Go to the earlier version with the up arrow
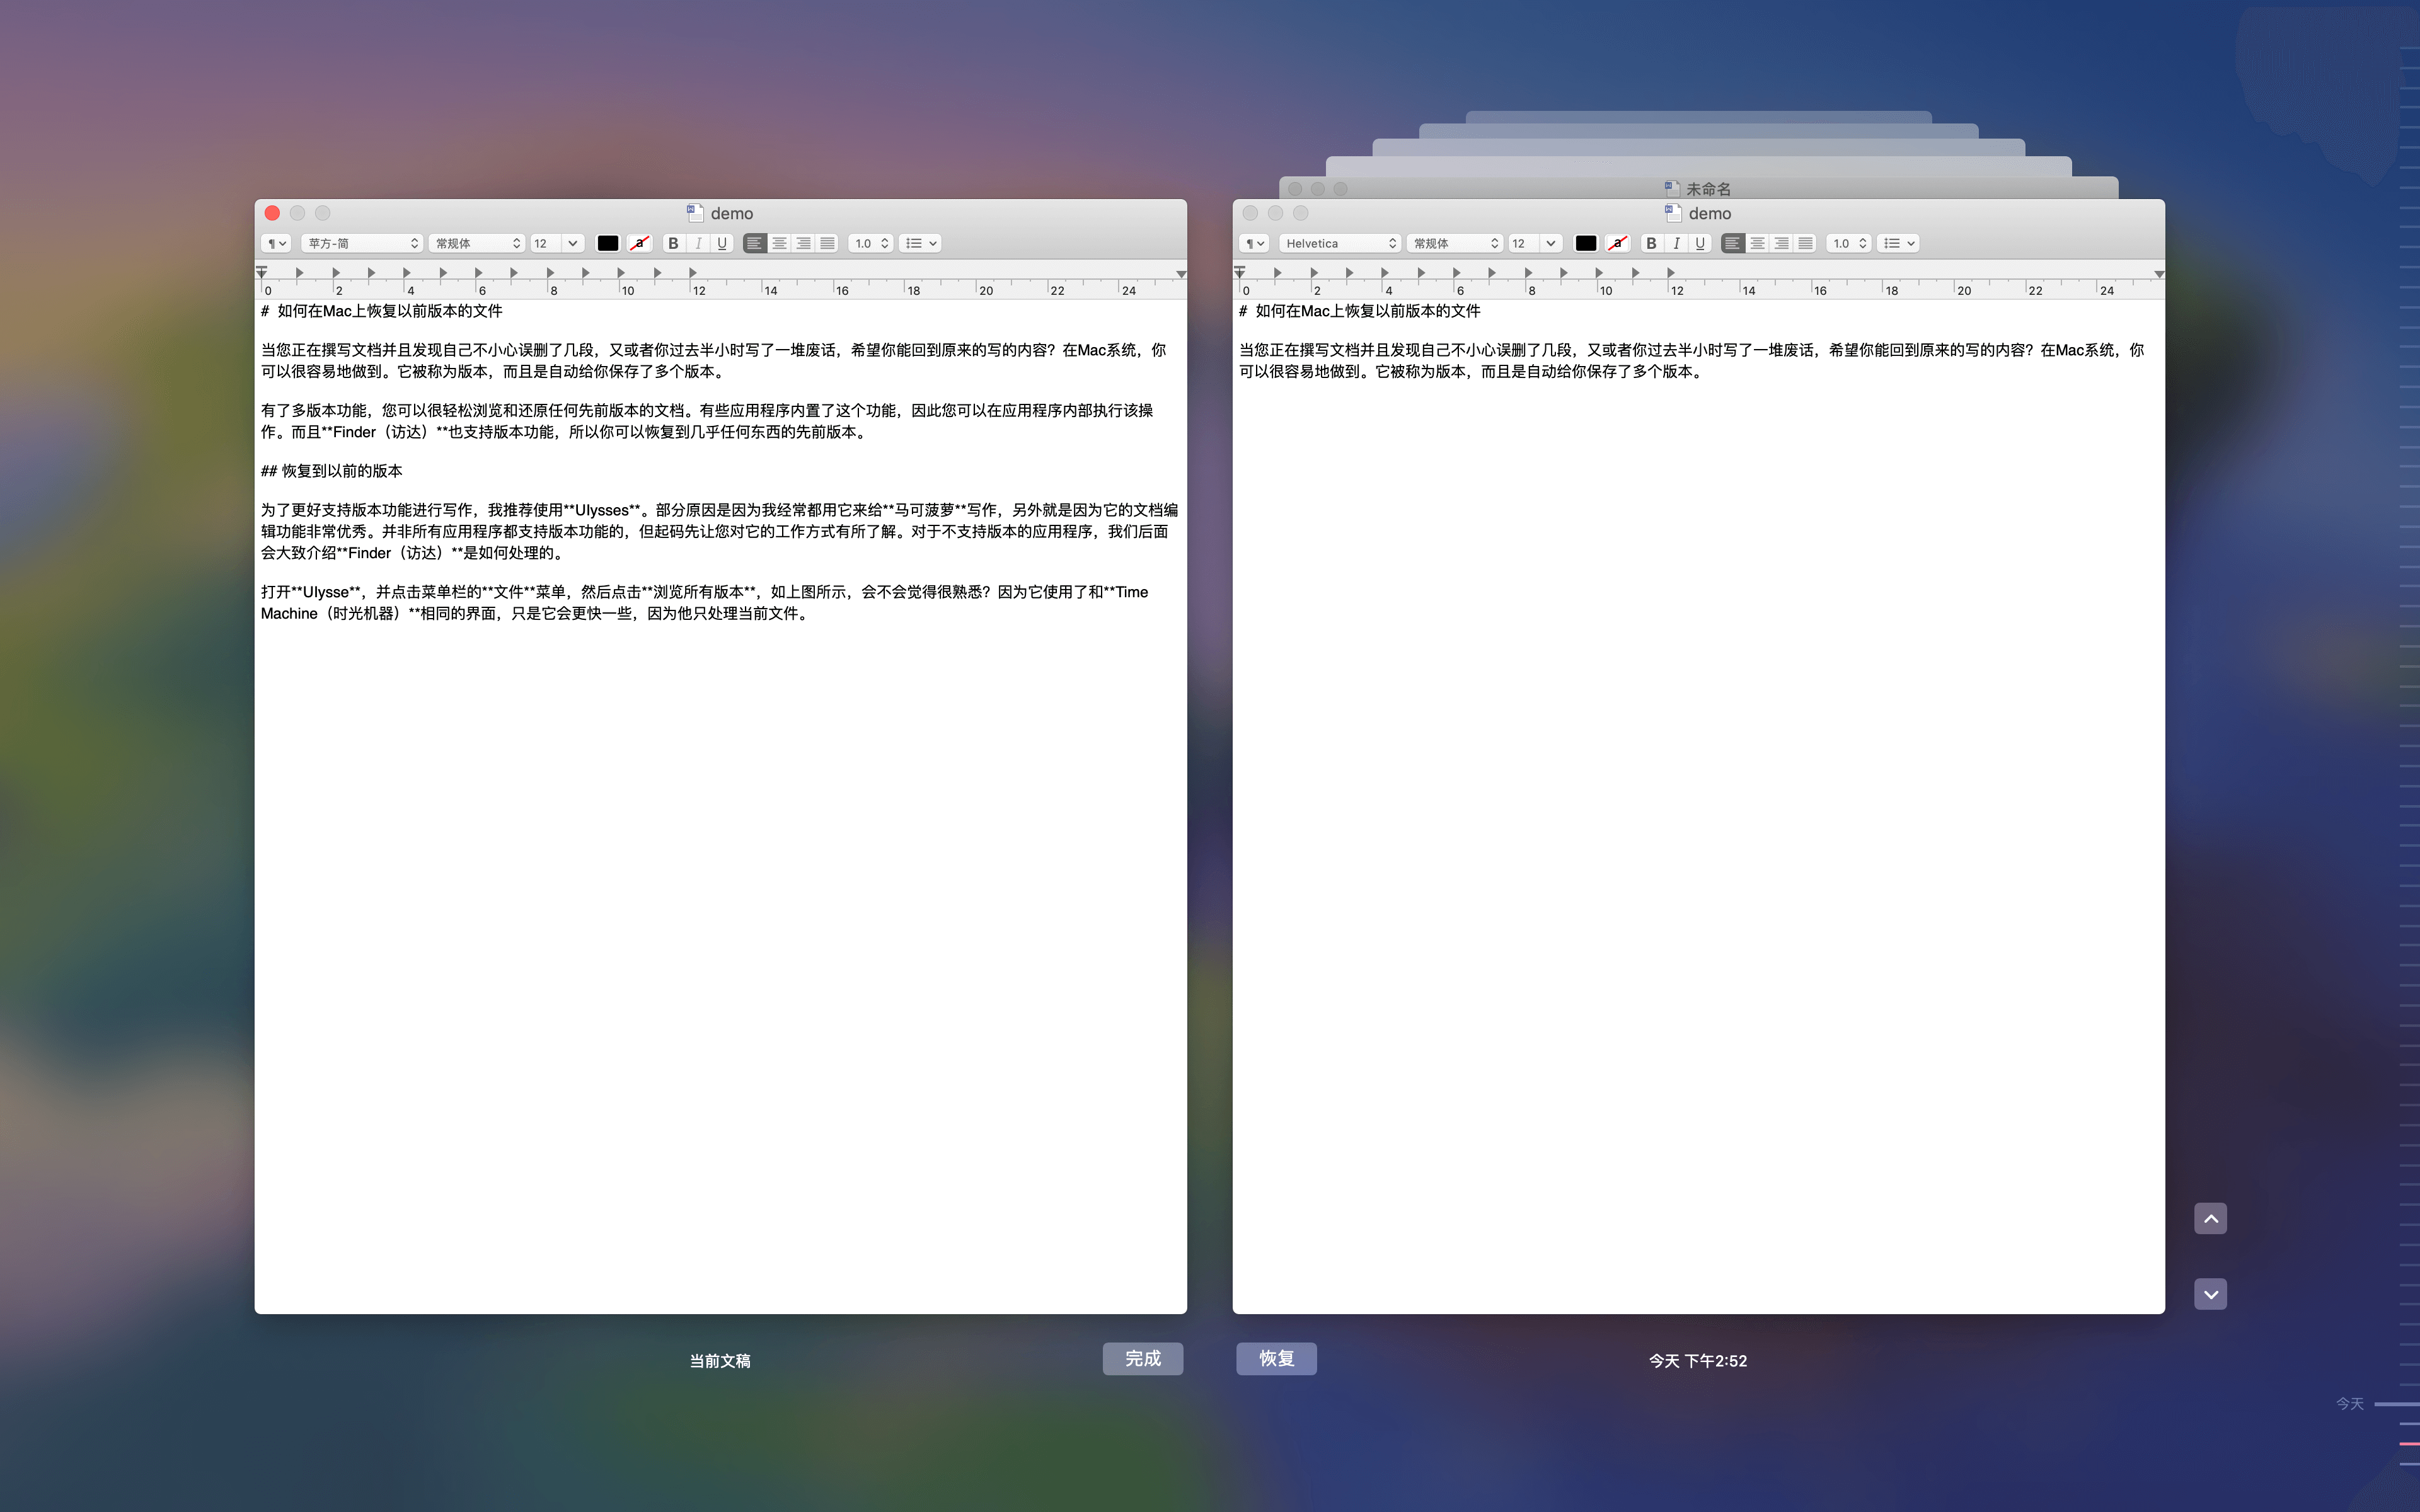 (2210, 1218)
